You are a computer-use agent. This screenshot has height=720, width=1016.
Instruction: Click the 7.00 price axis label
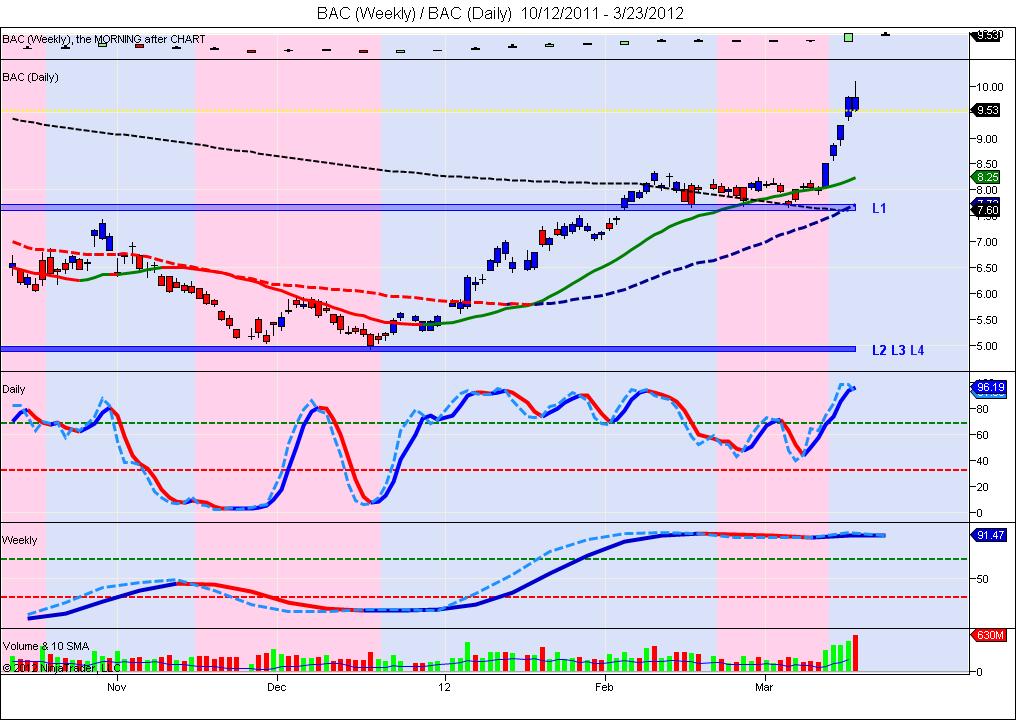click(x=987, y=242)
